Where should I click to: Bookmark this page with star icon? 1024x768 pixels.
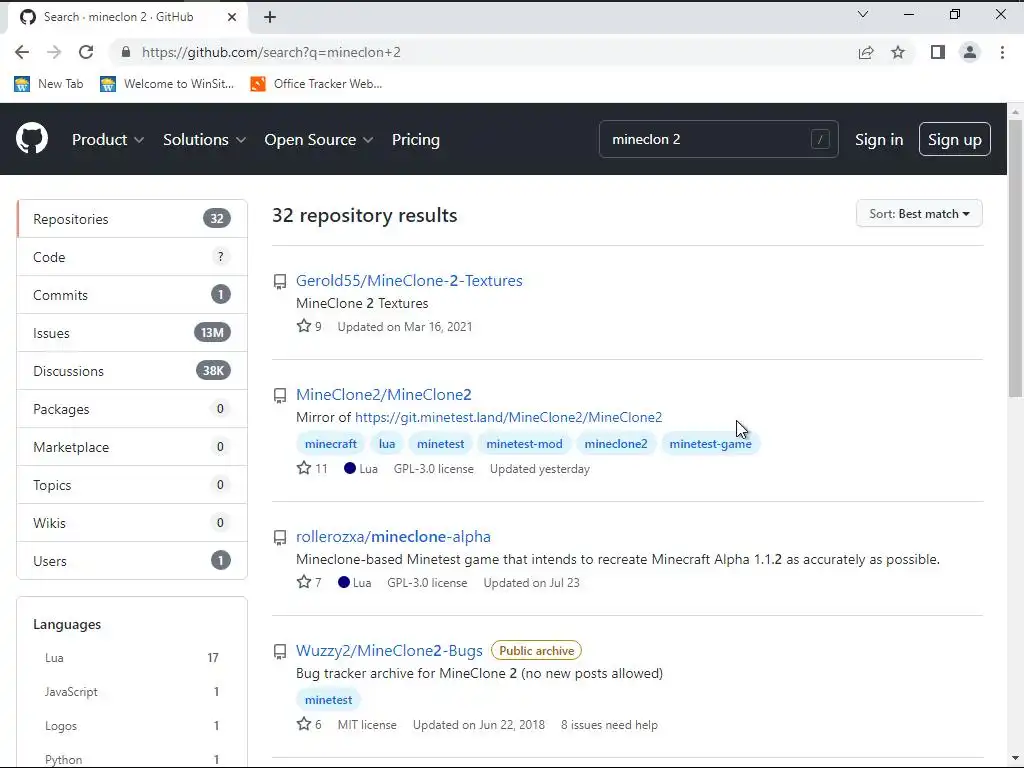click(x=898, y=52)
